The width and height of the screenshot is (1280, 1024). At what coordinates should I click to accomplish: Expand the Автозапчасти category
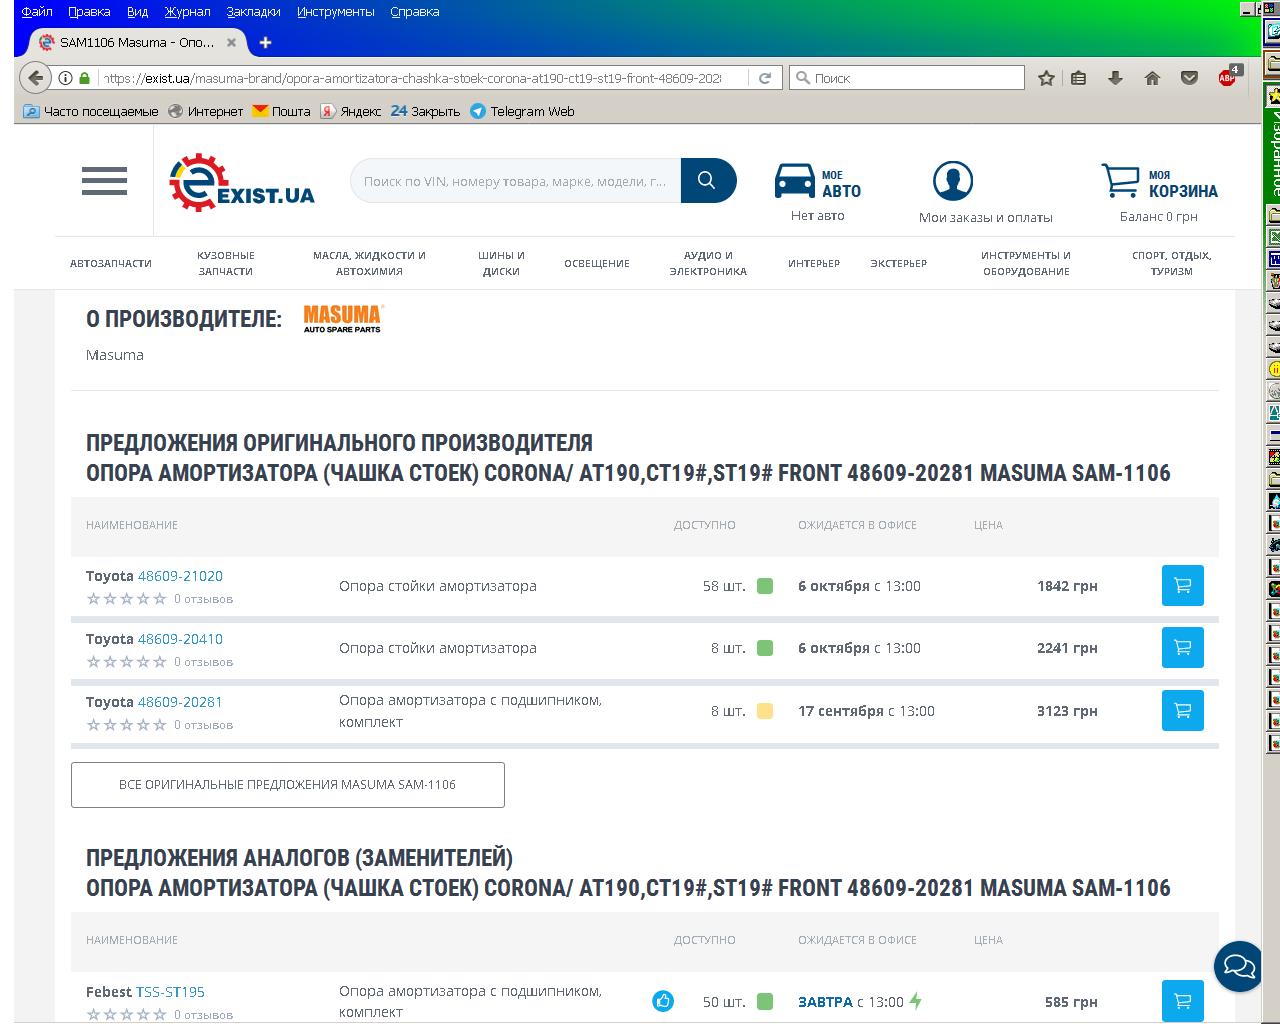111,264
